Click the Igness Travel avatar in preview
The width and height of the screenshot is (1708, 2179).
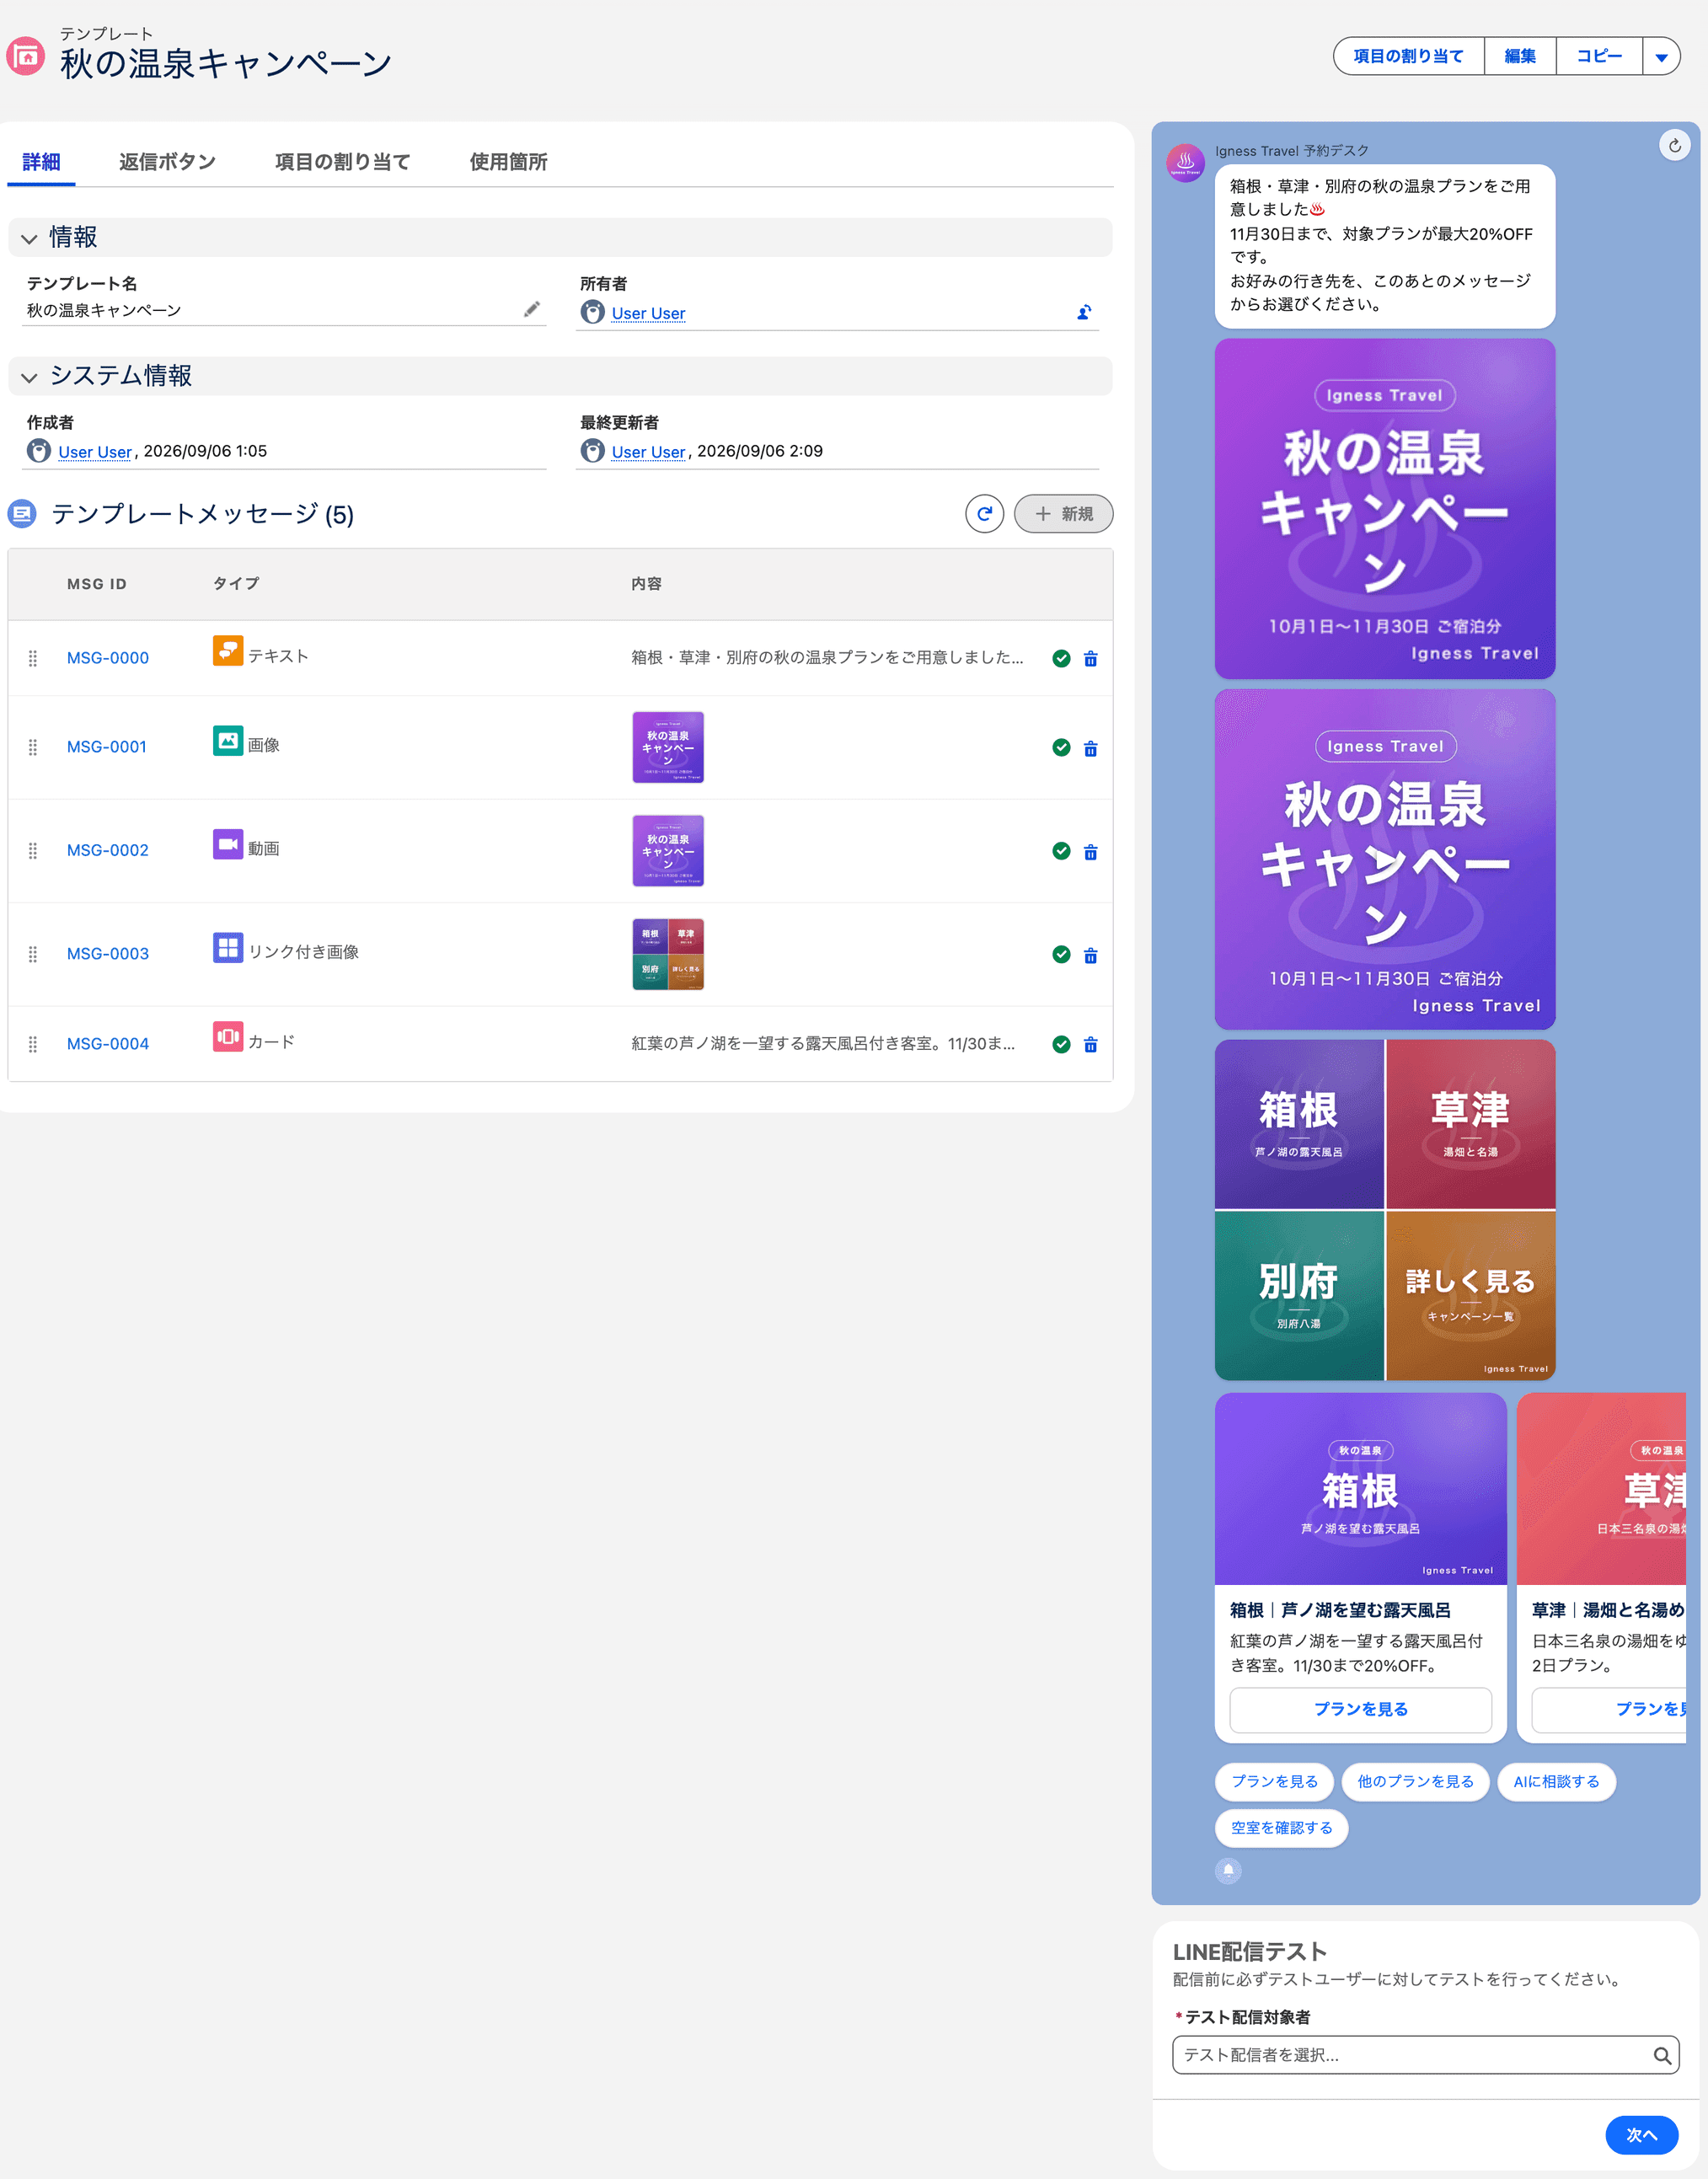coord(1186,163)
